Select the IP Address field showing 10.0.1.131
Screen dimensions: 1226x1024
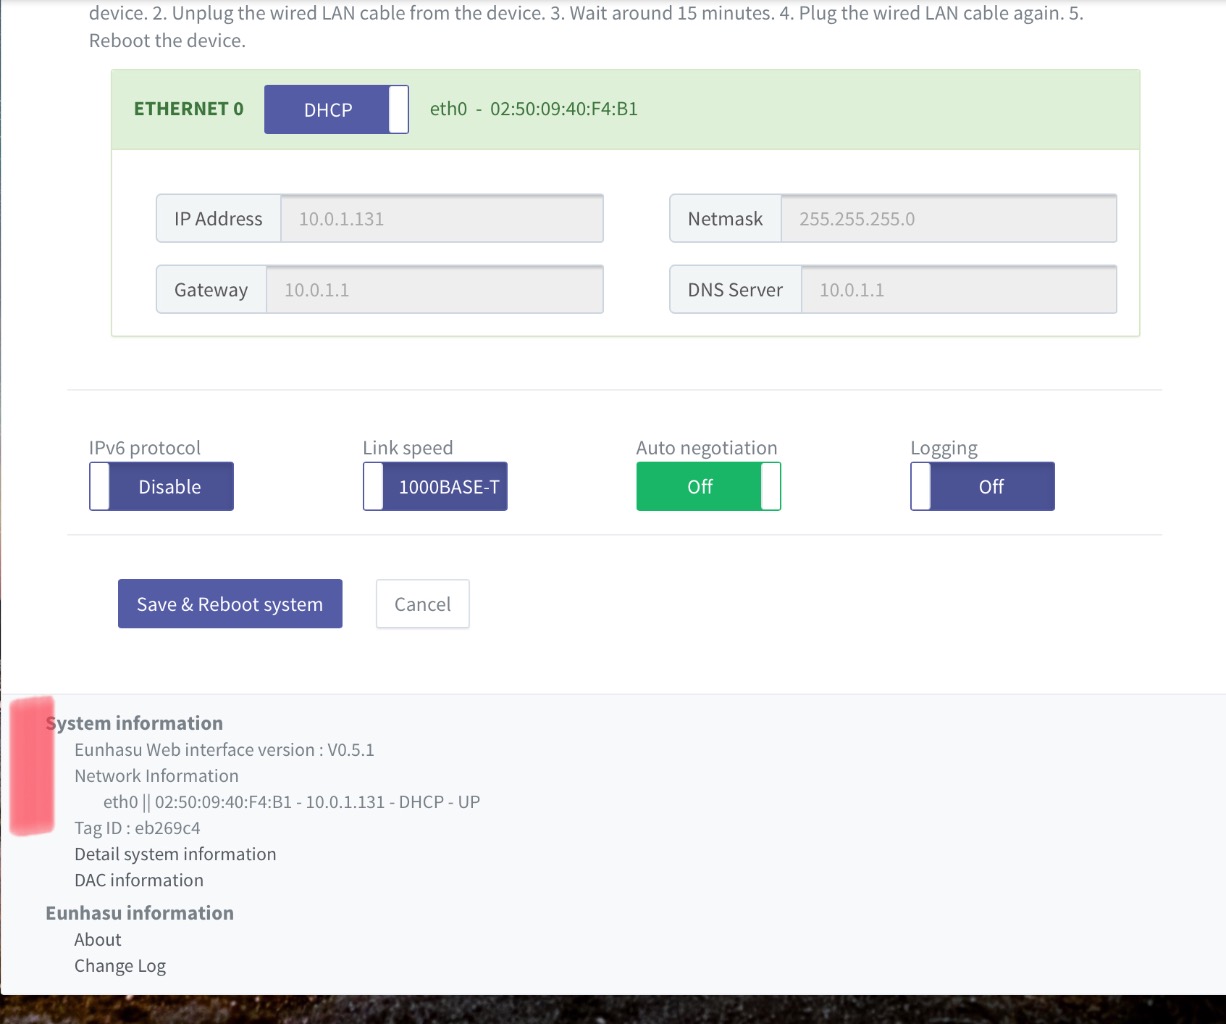(x=442, y=219)
